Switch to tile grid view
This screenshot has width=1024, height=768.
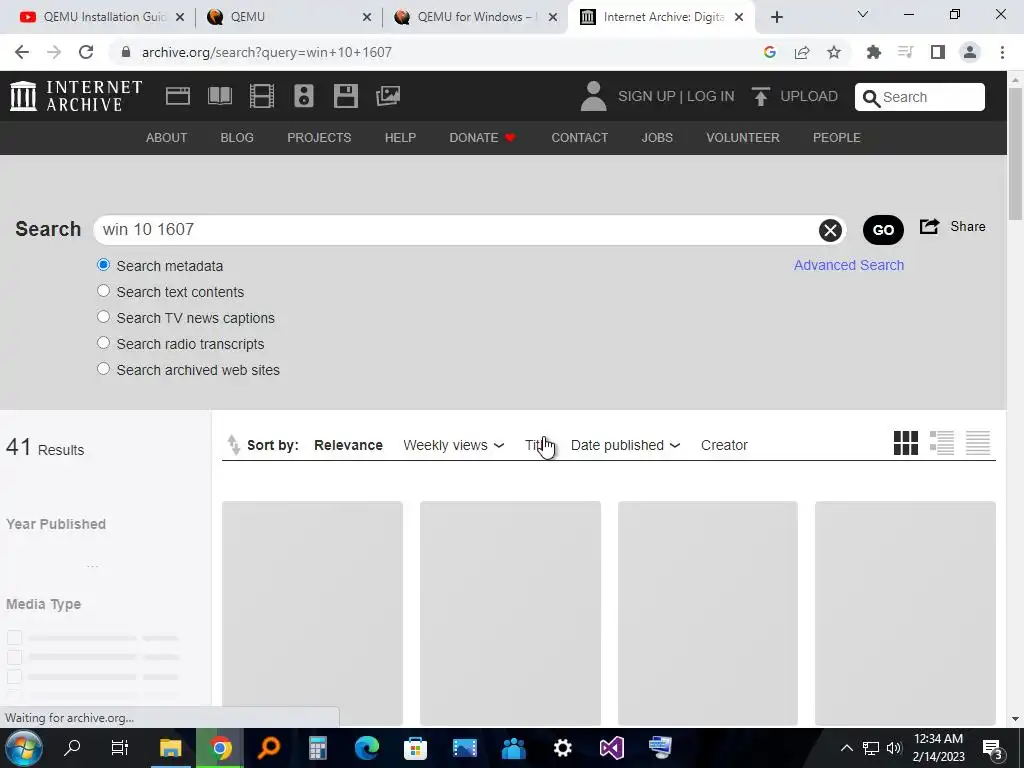tap(906, 443)
